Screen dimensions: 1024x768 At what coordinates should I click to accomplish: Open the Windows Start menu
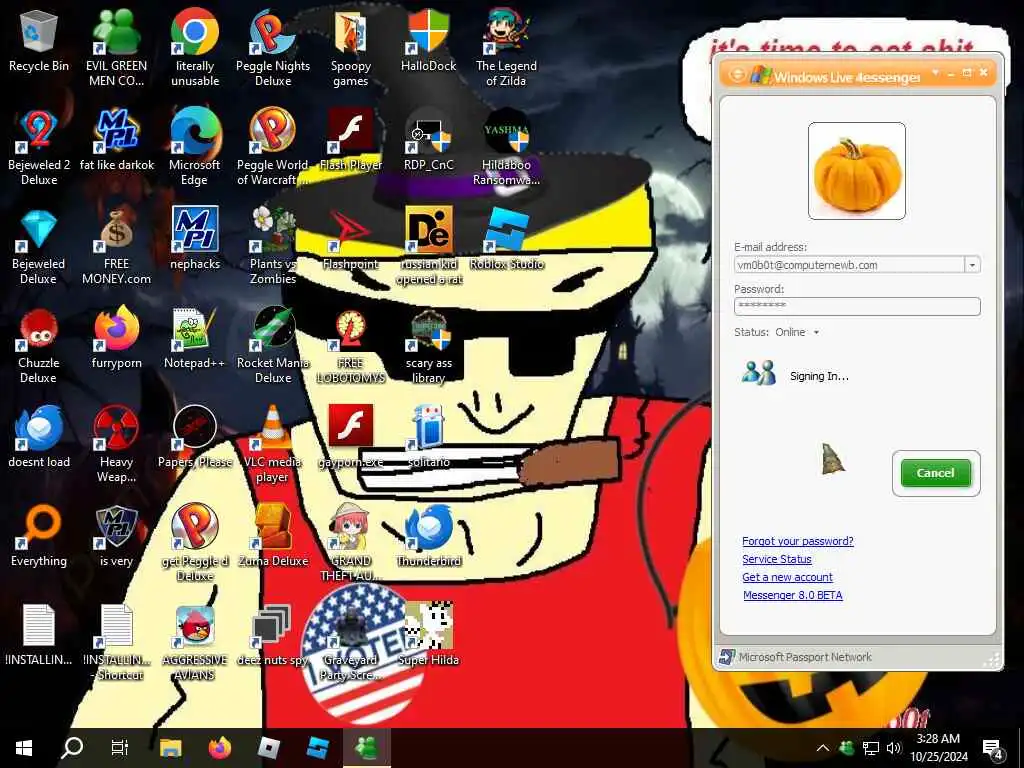(24, 748)
